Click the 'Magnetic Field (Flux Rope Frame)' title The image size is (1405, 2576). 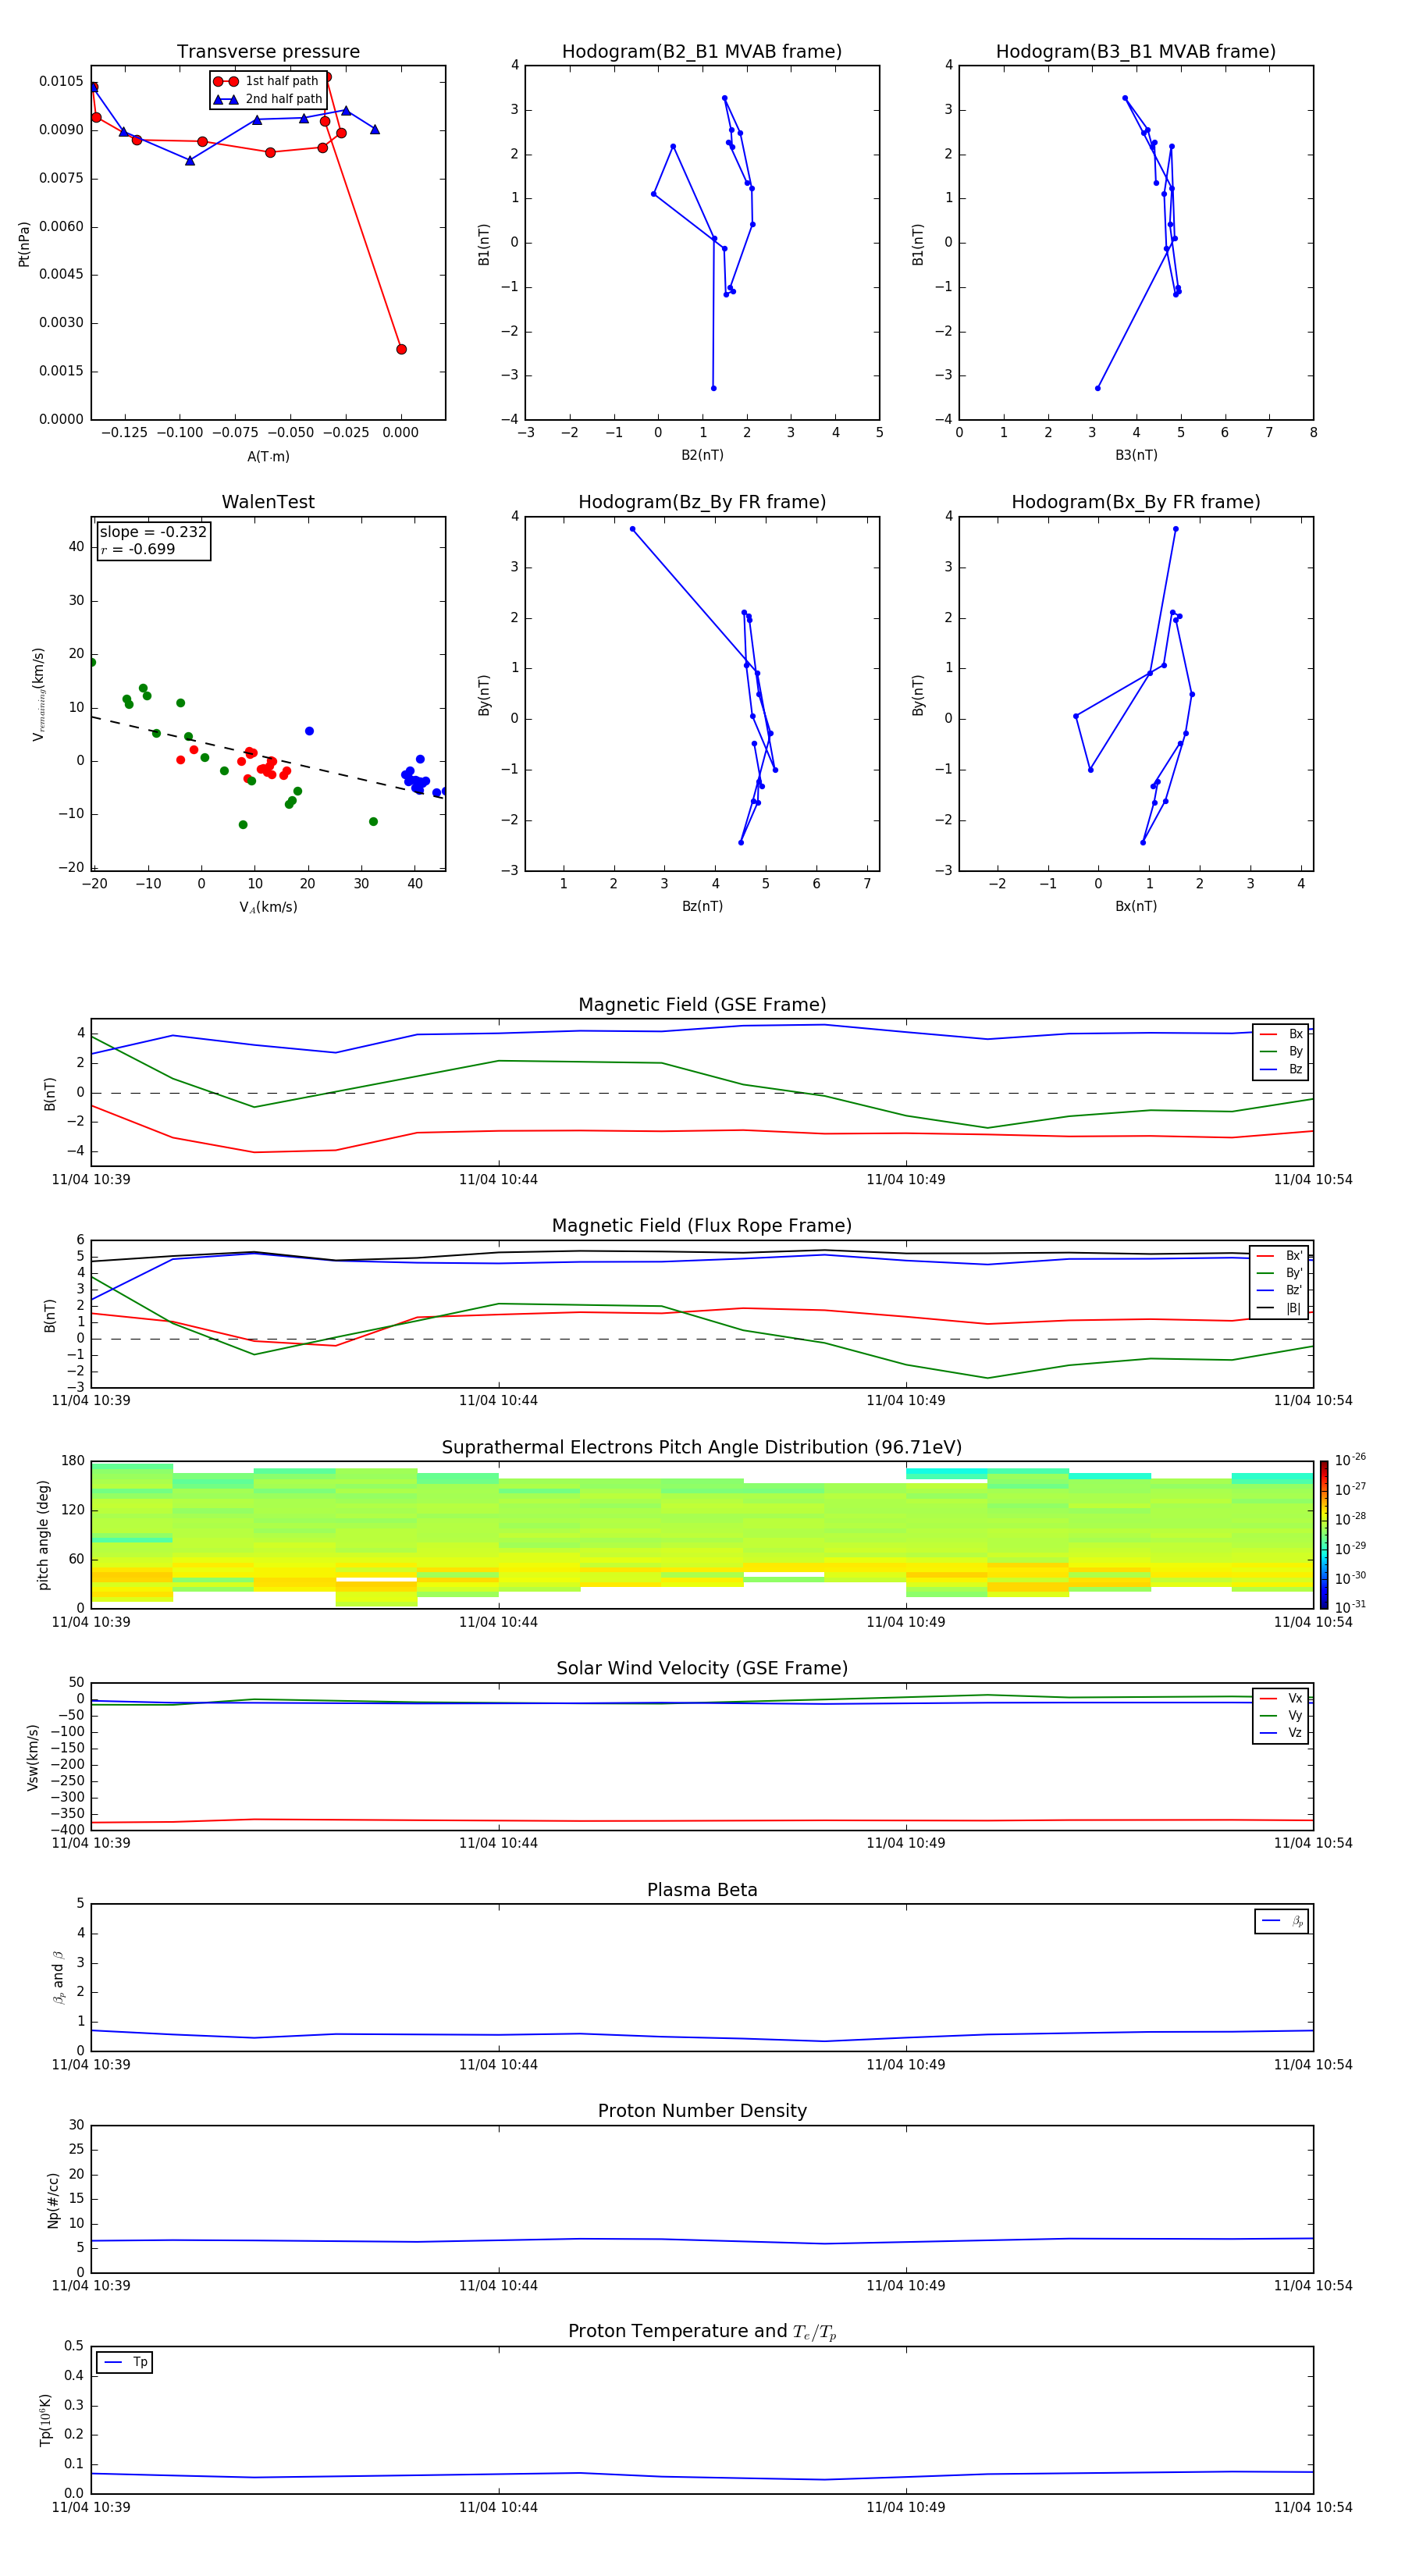(702, 1226)
